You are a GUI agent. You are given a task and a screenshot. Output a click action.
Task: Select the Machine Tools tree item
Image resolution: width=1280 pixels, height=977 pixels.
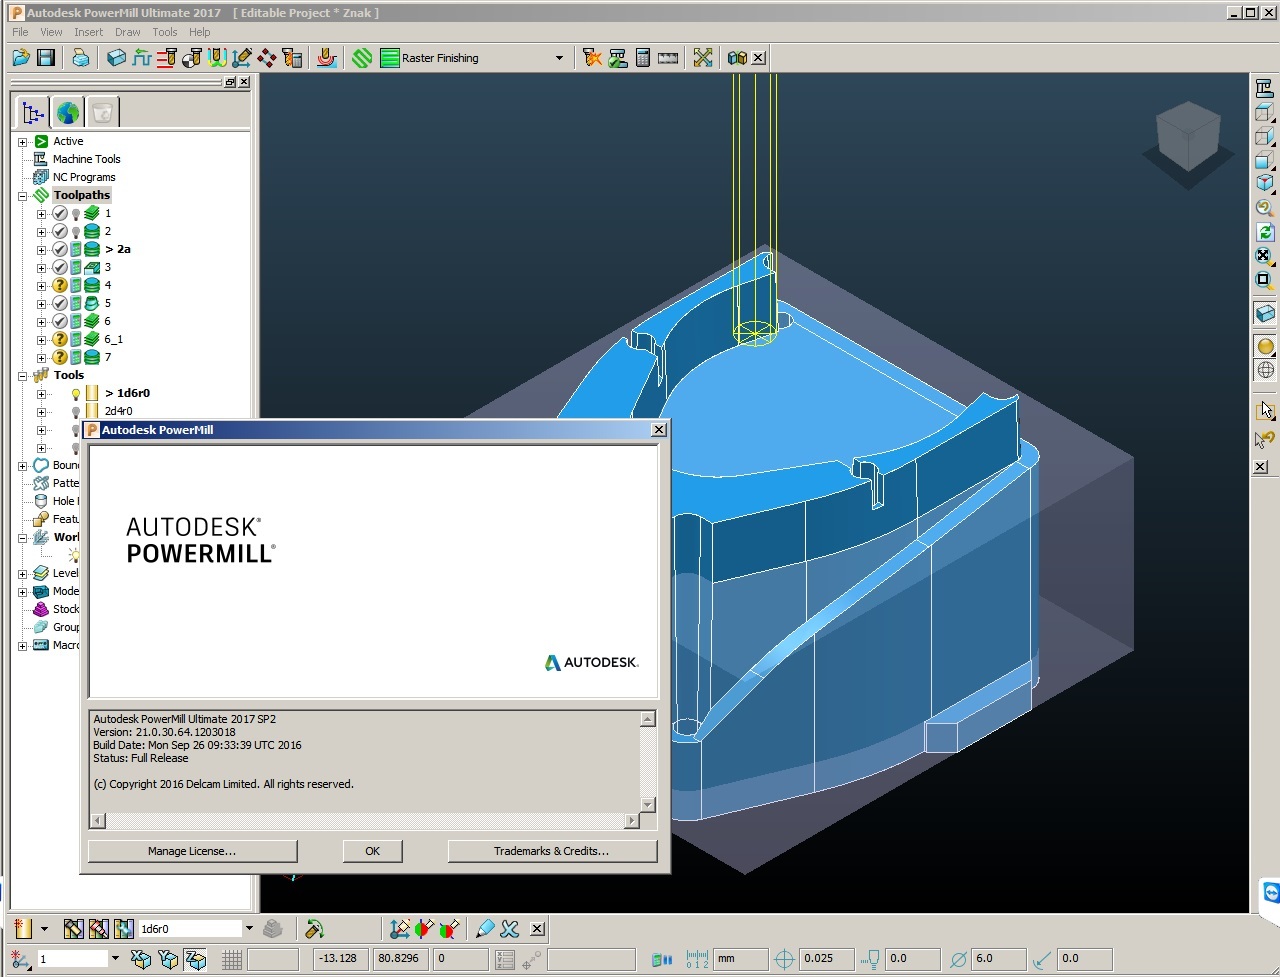point(86,159)
